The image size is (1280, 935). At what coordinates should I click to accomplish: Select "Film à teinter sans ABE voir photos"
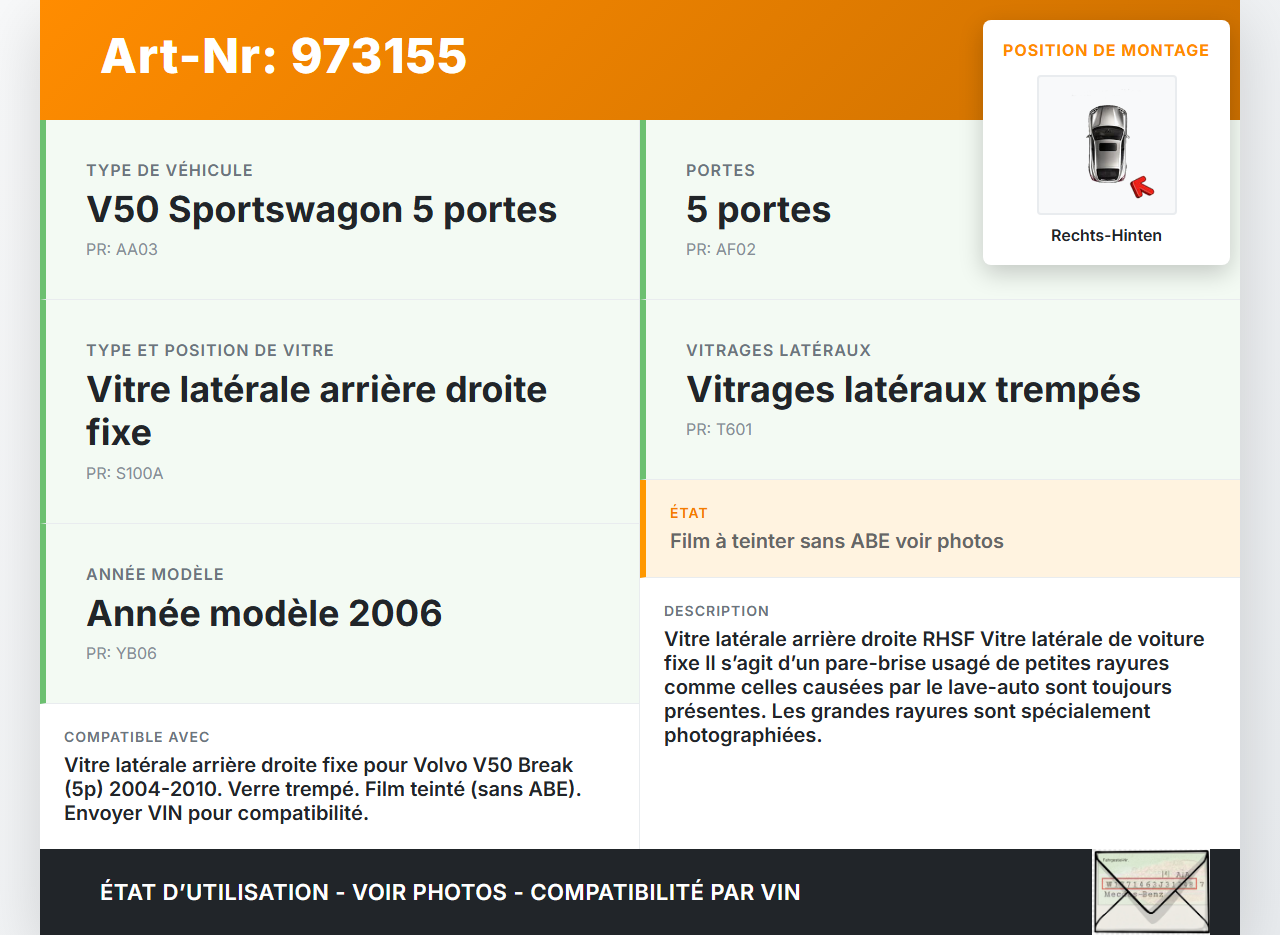(x=837, y=541)
